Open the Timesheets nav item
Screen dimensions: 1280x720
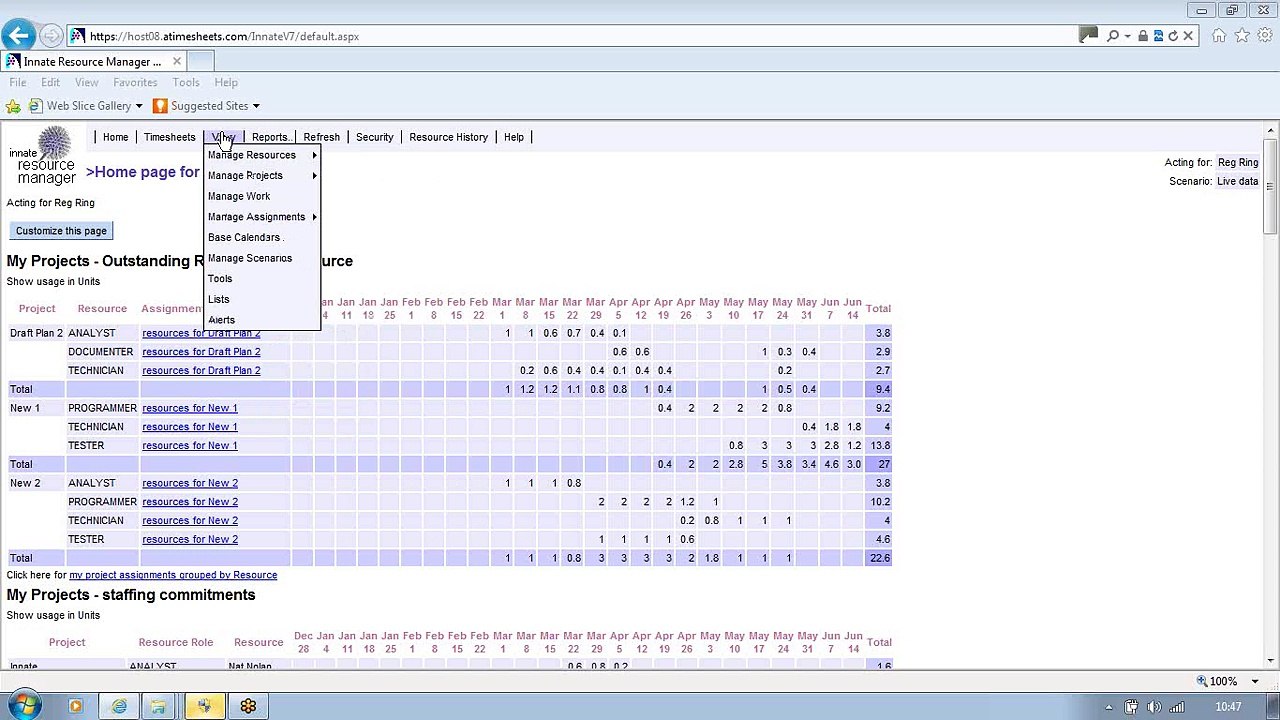[x=169, y=137]
